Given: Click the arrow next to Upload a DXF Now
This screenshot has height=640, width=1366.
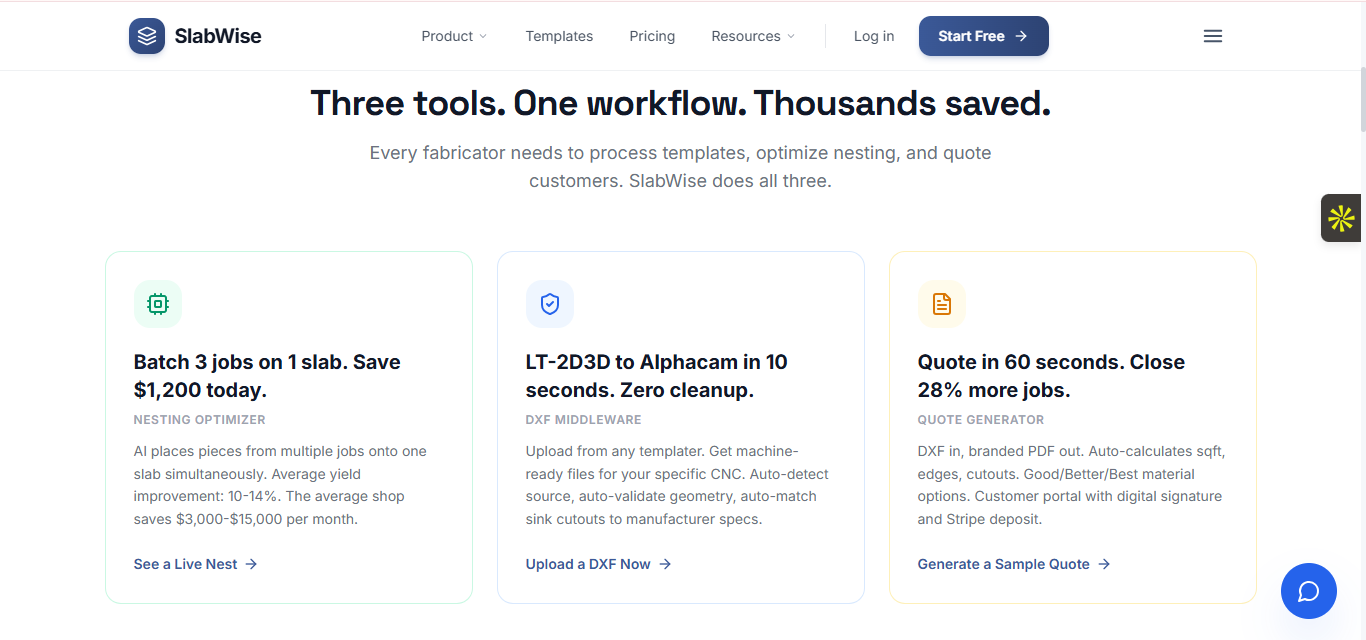Looking at the screenshot, I should [x=667, y=564].
